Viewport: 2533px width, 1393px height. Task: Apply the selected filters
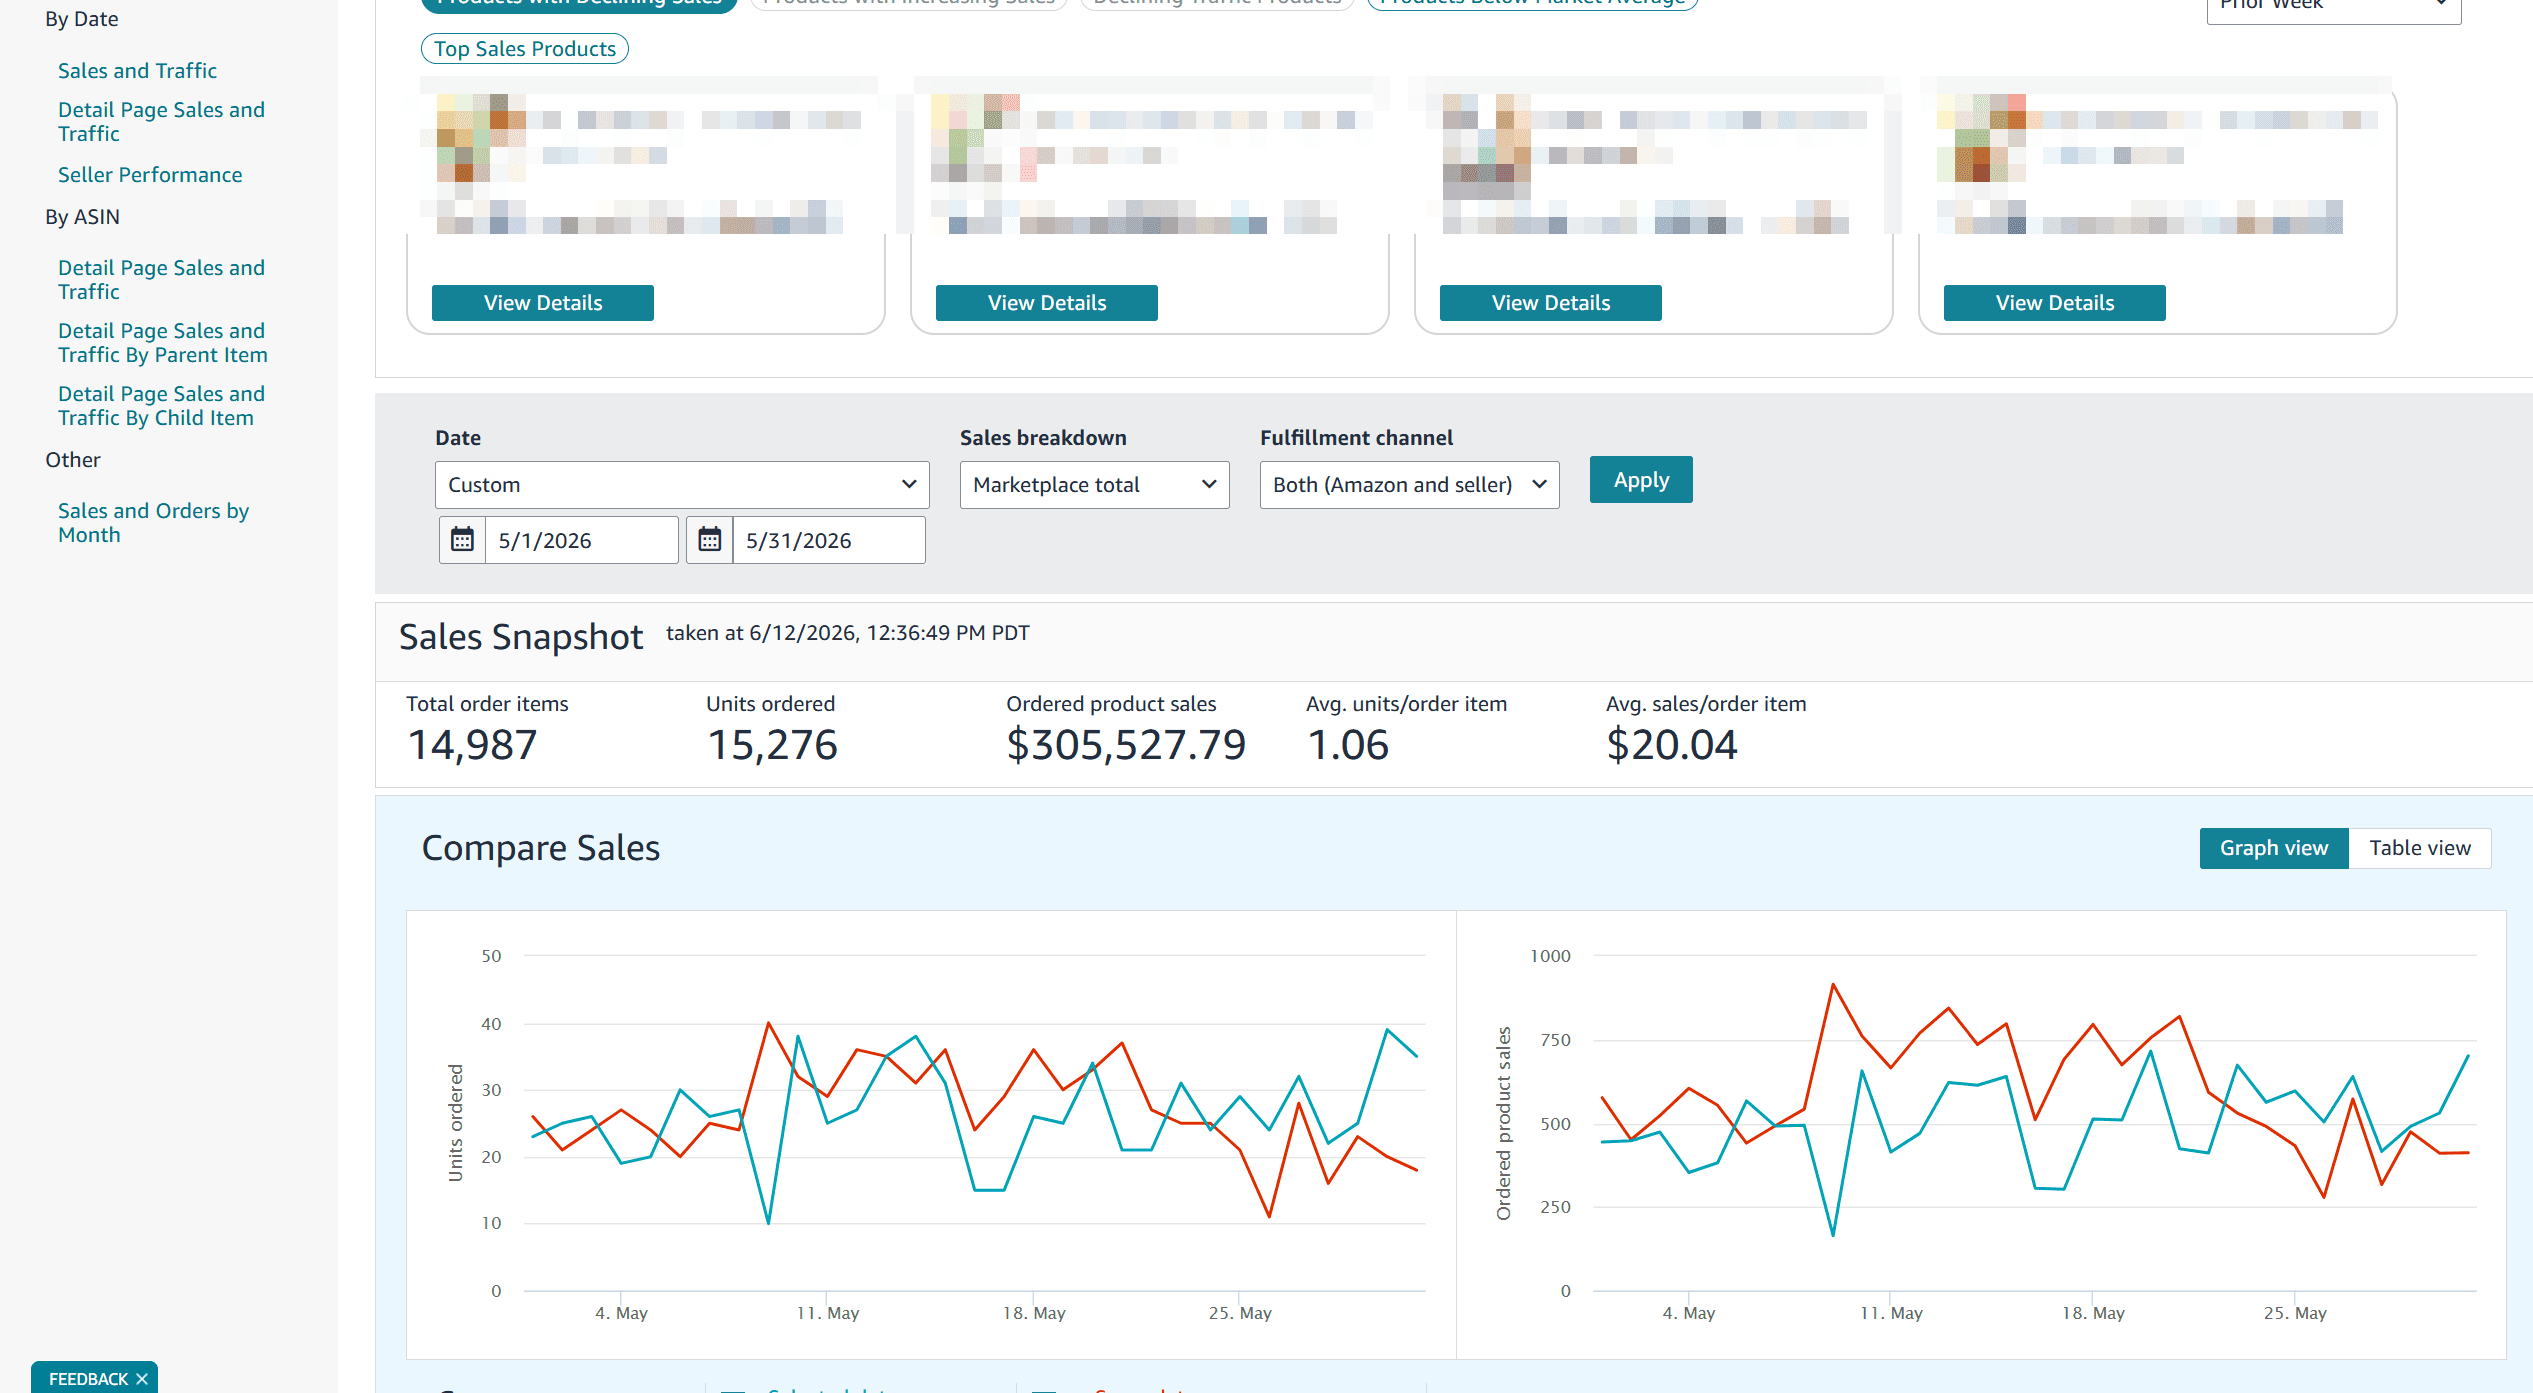click(1641, 480)
